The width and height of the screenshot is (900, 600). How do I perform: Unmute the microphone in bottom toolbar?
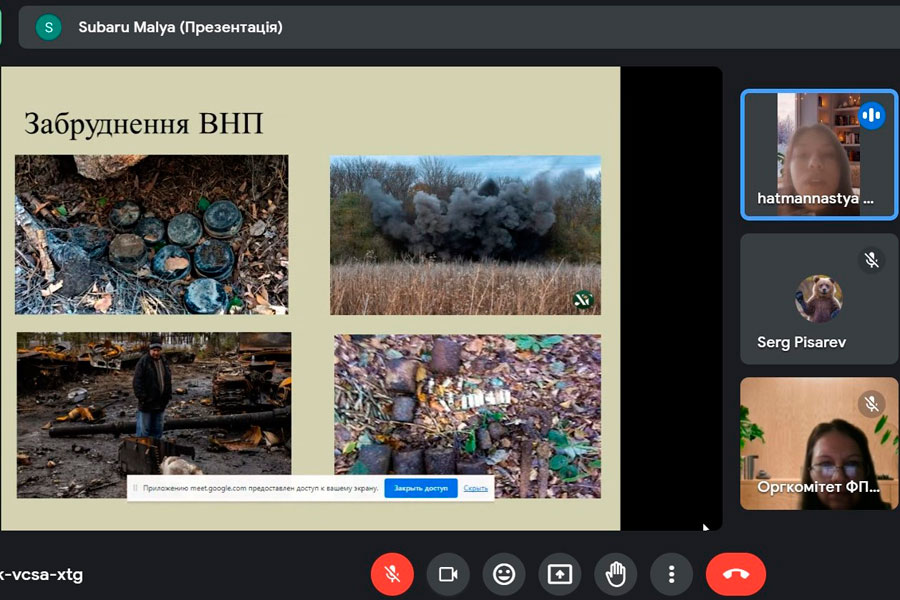(x=392, y=574)
